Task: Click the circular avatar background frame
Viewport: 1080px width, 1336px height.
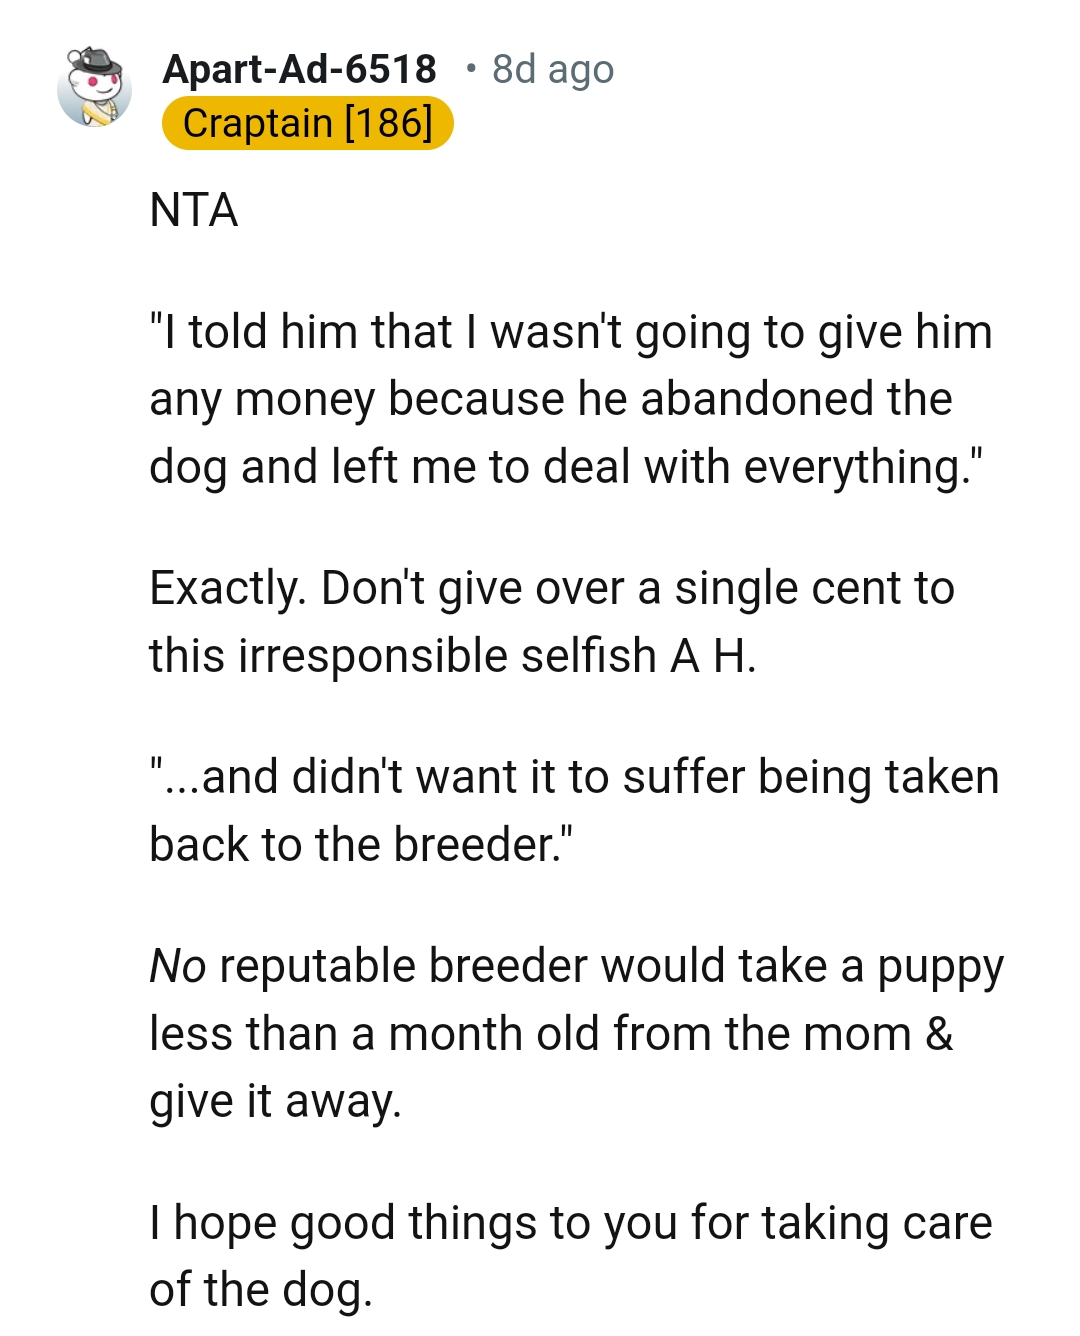Action: coord(65,105)
